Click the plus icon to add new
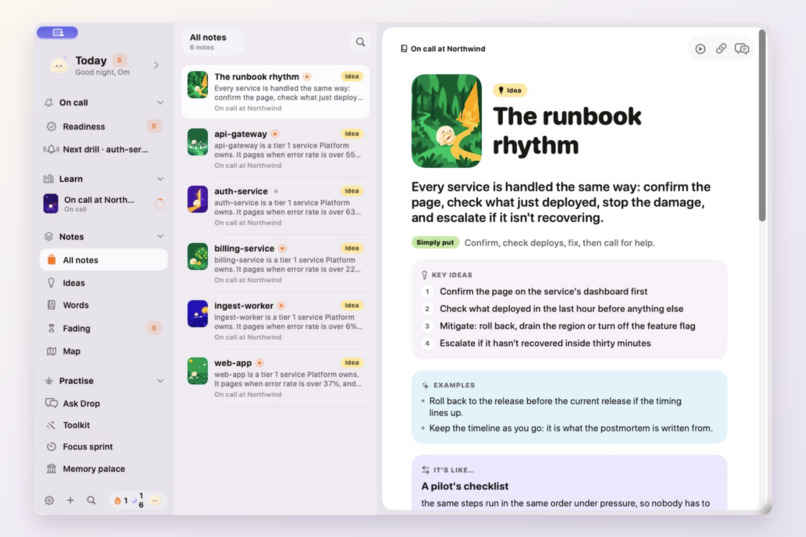The height and width of the screenshot is (537, 806). click(x=70, y=500)
